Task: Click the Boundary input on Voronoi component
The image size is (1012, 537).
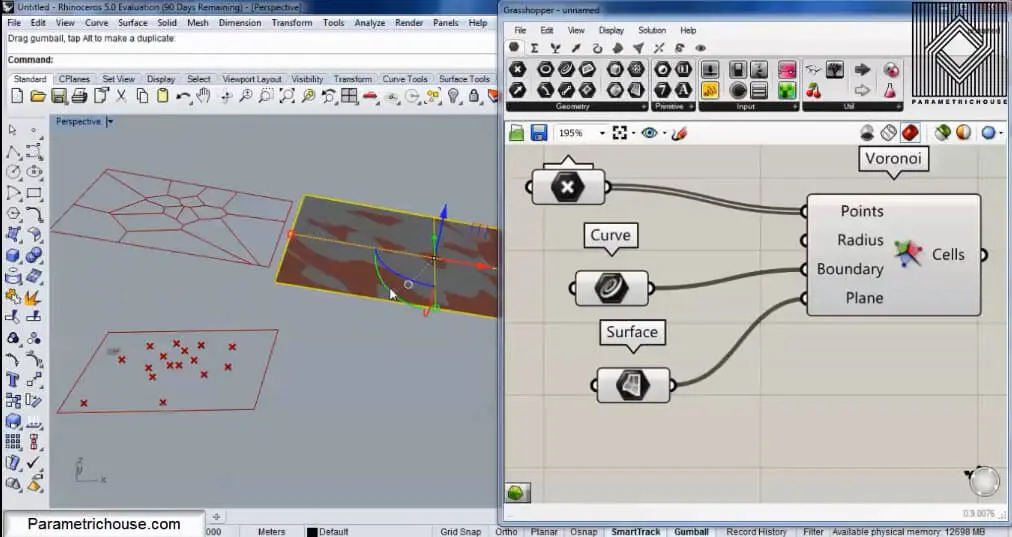Action: 850,268
